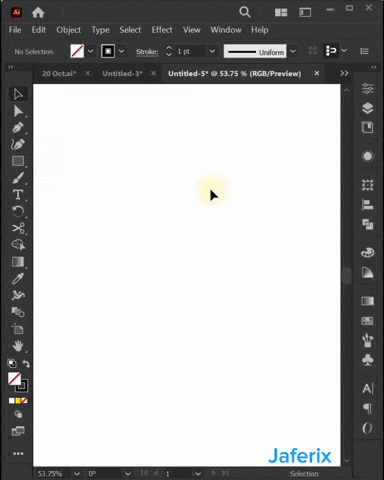The width and height of the screenshot is (384, 480).
Task: Open the Appearance panel icon
Action: click(x=368, y=156)
